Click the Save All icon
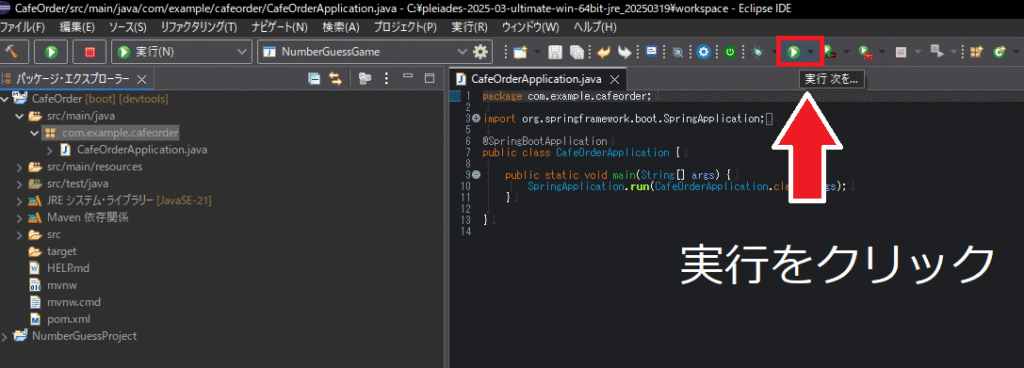This screenshot has height=368, width=1024. coord(577,52)
